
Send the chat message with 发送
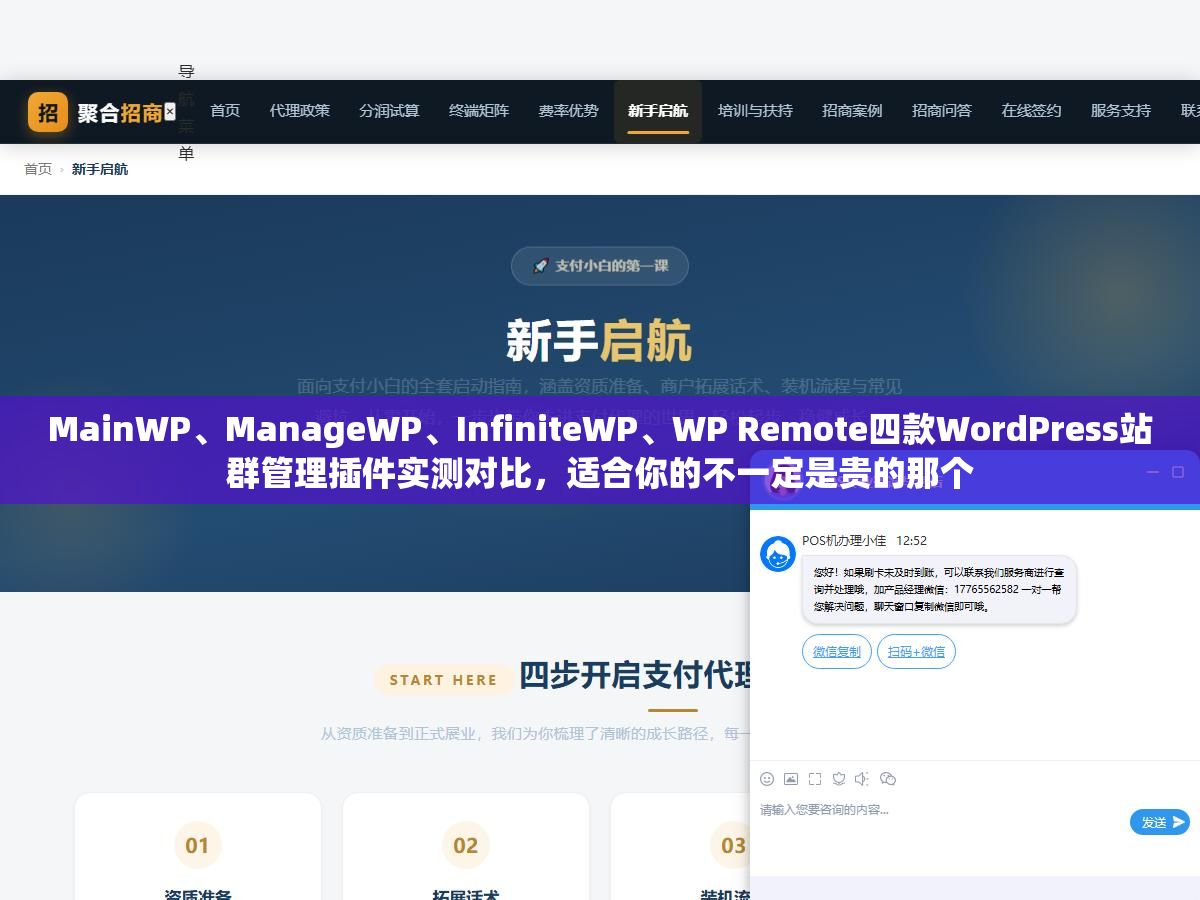(1160, 822)
